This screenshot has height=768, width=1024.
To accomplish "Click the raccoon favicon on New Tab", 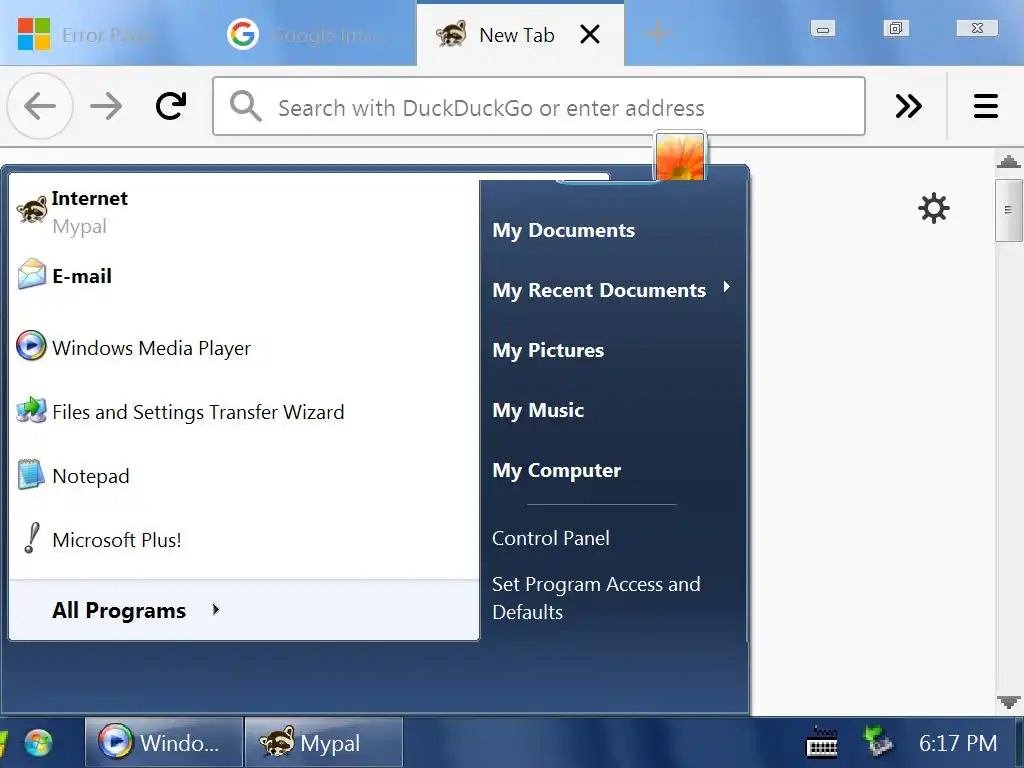I will coord(451,34).
